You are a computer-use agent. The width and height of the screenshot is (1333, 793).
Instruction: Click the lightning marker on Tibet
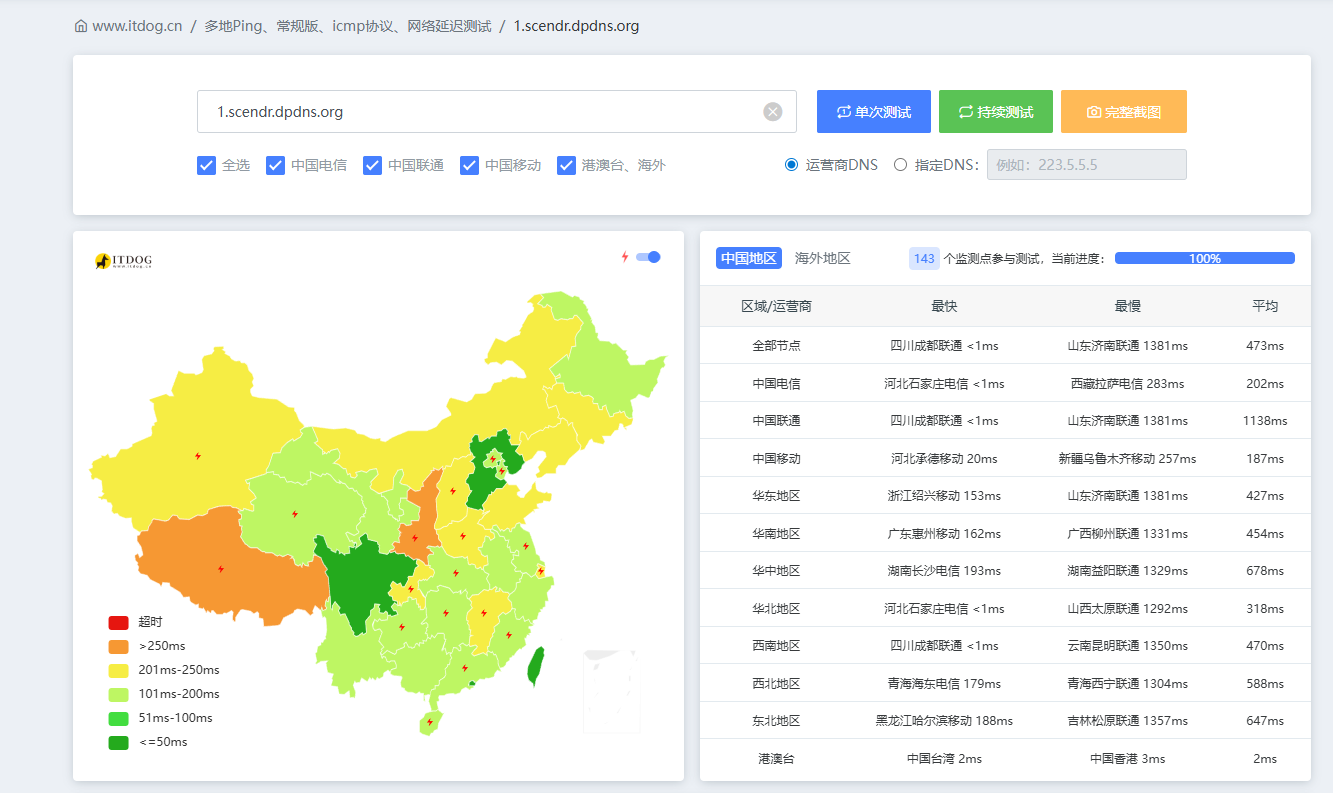pyautogui.click(x=221, y=569)
